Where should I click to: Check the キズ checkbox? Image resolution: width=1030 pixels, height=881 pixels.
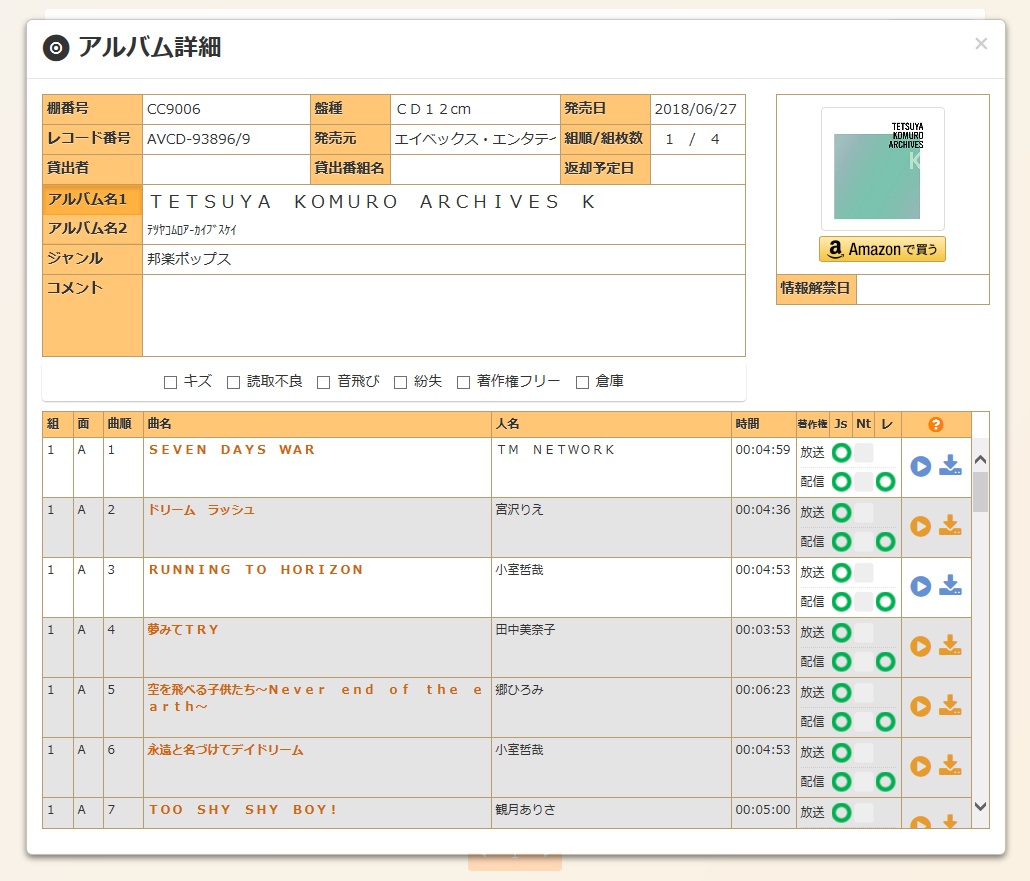pyautogui.click(x=170, y=382)
